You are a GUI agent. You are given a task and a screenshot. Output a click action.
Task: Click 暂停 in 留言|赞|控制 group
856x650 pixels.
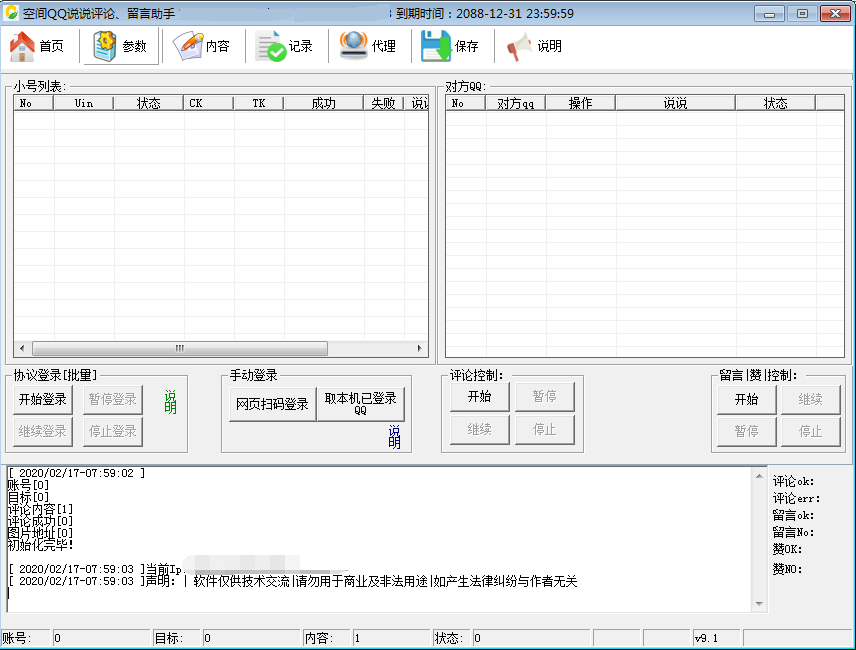pyautogui.click(x=746, y=432)
